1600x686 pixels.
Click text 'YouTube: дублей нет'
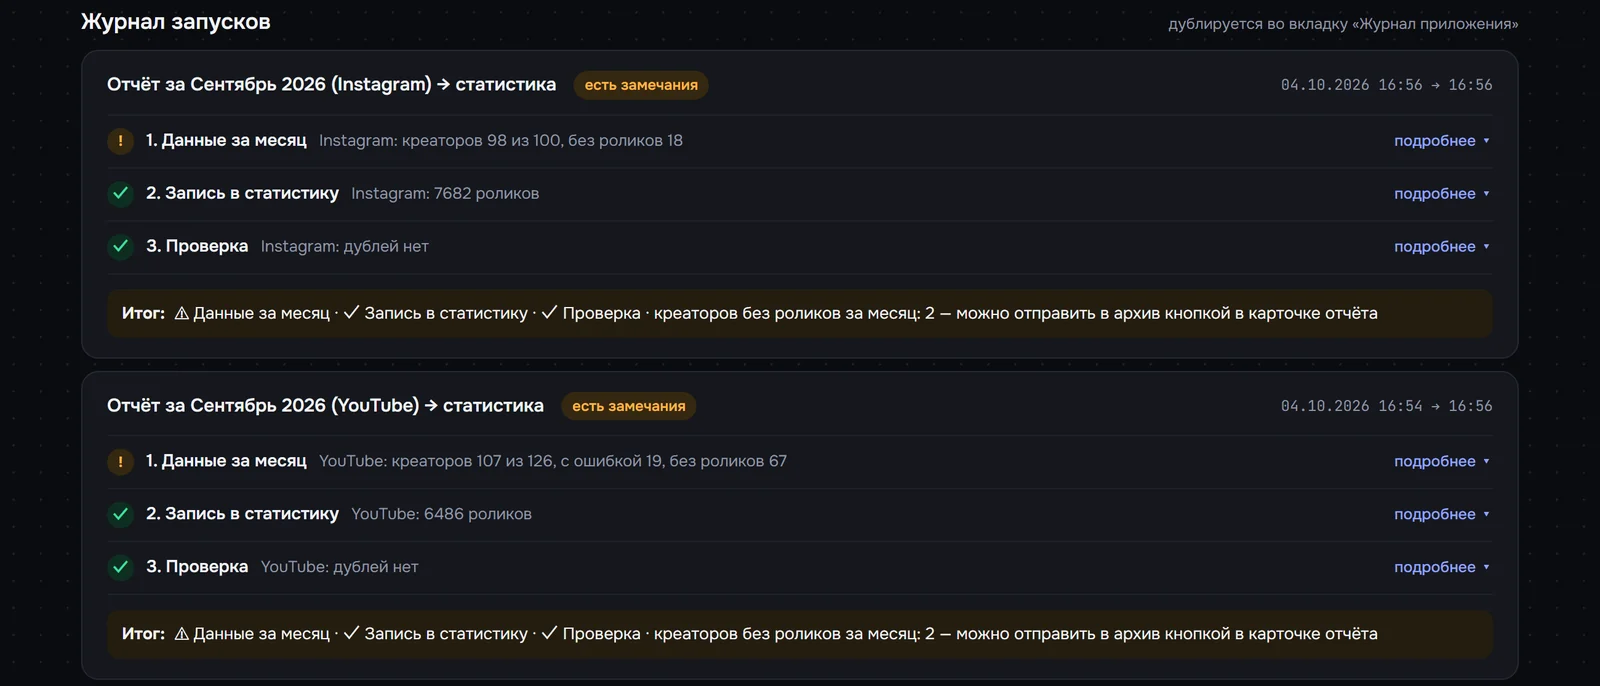point(340,567)
